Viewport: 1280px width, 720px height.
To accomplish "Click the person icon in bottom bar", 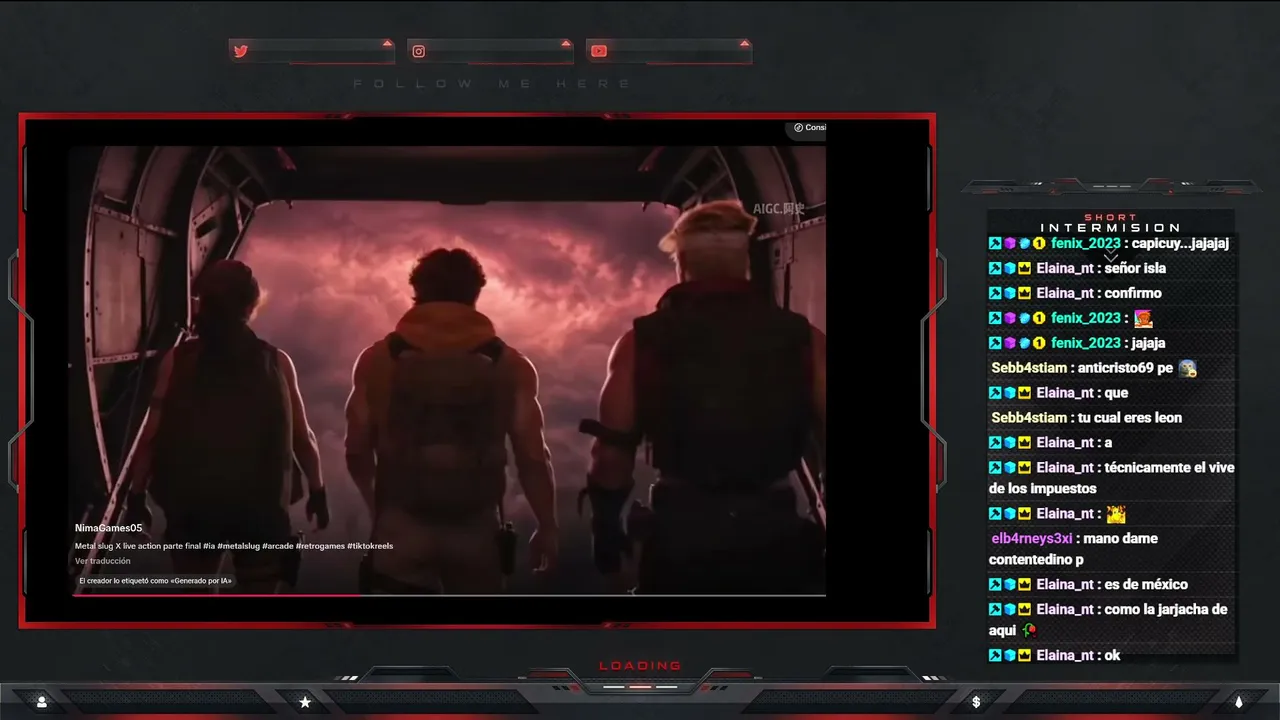I will click(42, 702).
